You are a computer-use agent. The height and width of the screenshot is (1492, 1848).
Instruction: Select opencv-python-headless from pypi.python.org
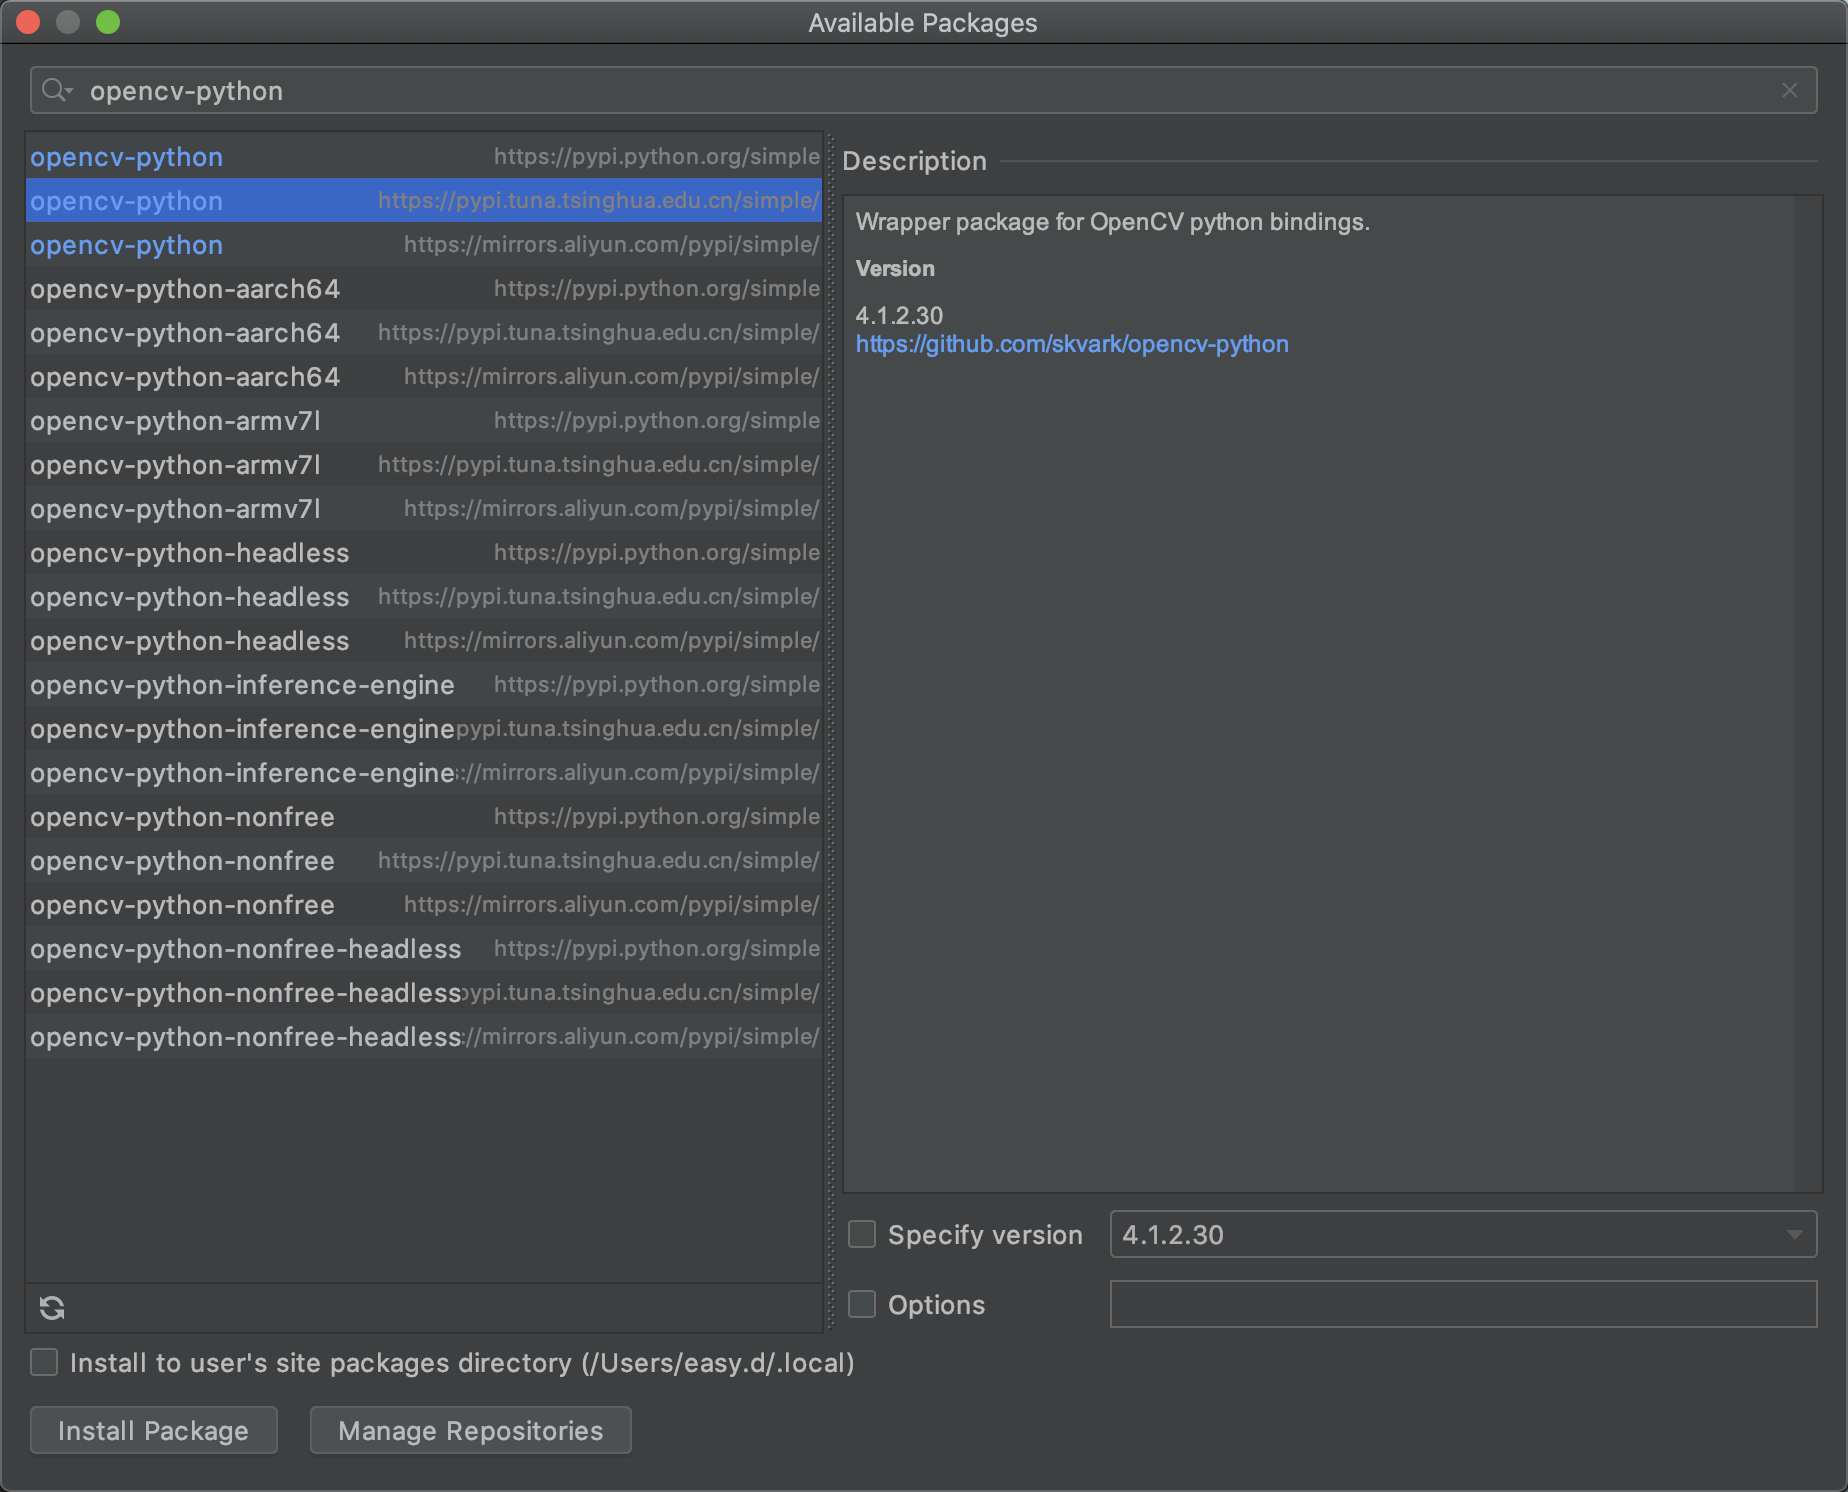point(424,552)
